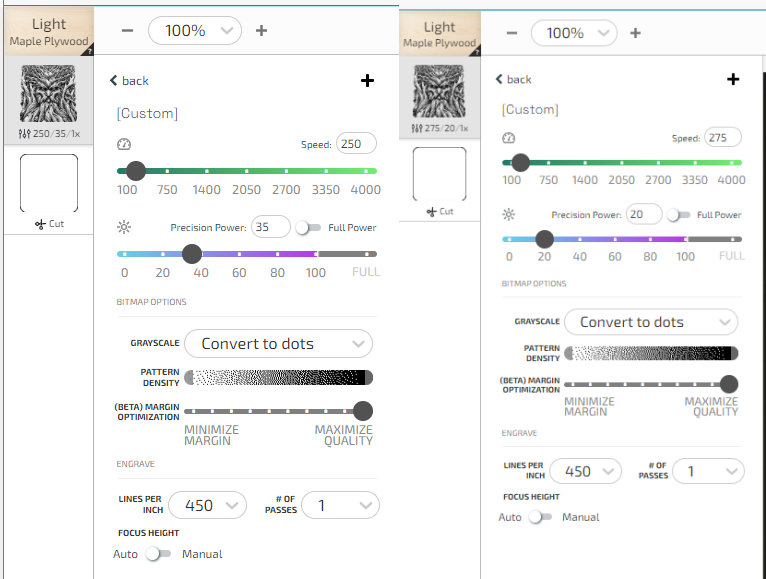
Task: Toggle Full Power switch in the right panel
Action: coord(678,215)
